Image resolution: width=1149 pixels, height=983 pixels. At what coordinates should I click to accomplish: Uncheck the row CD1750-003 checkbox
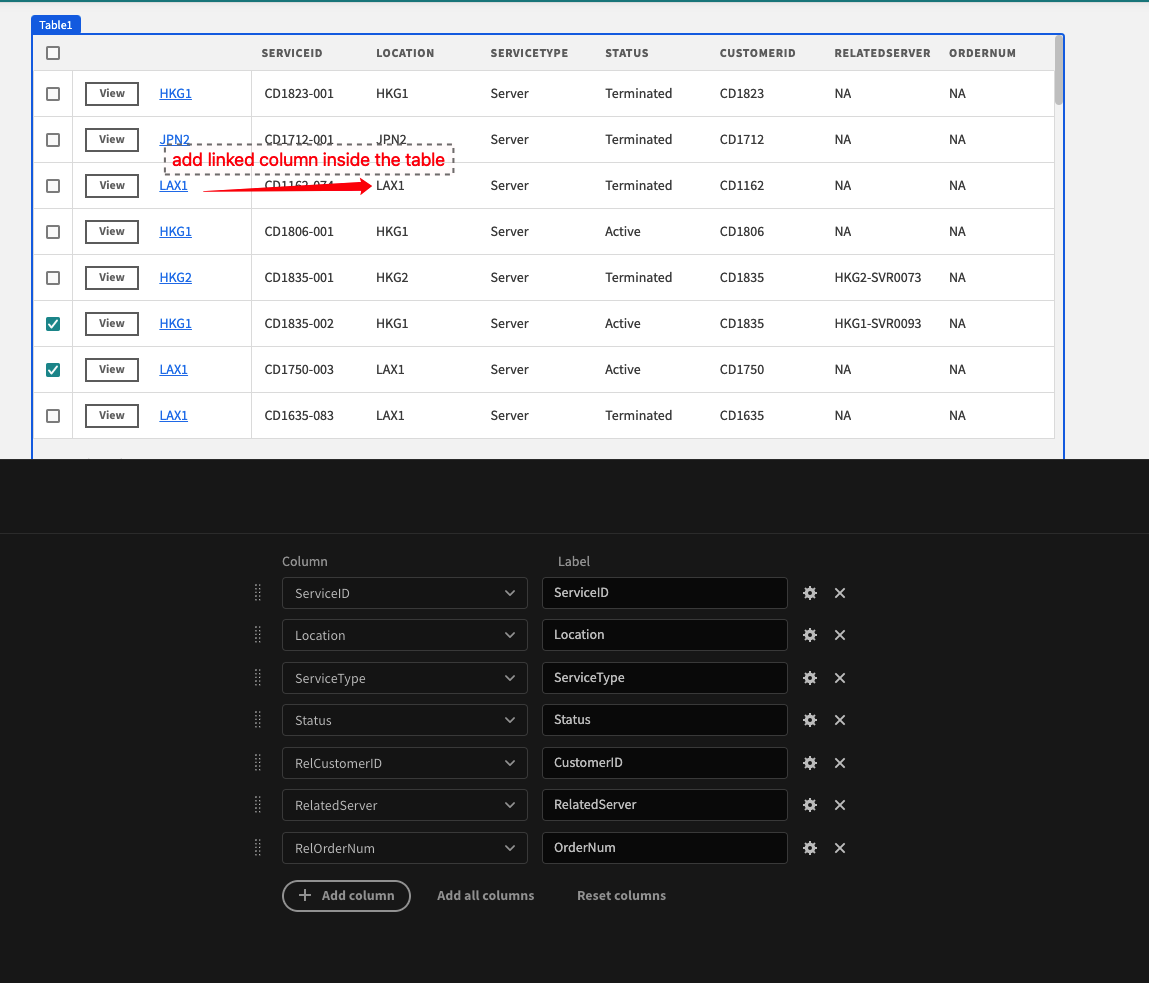coord(53,370)
